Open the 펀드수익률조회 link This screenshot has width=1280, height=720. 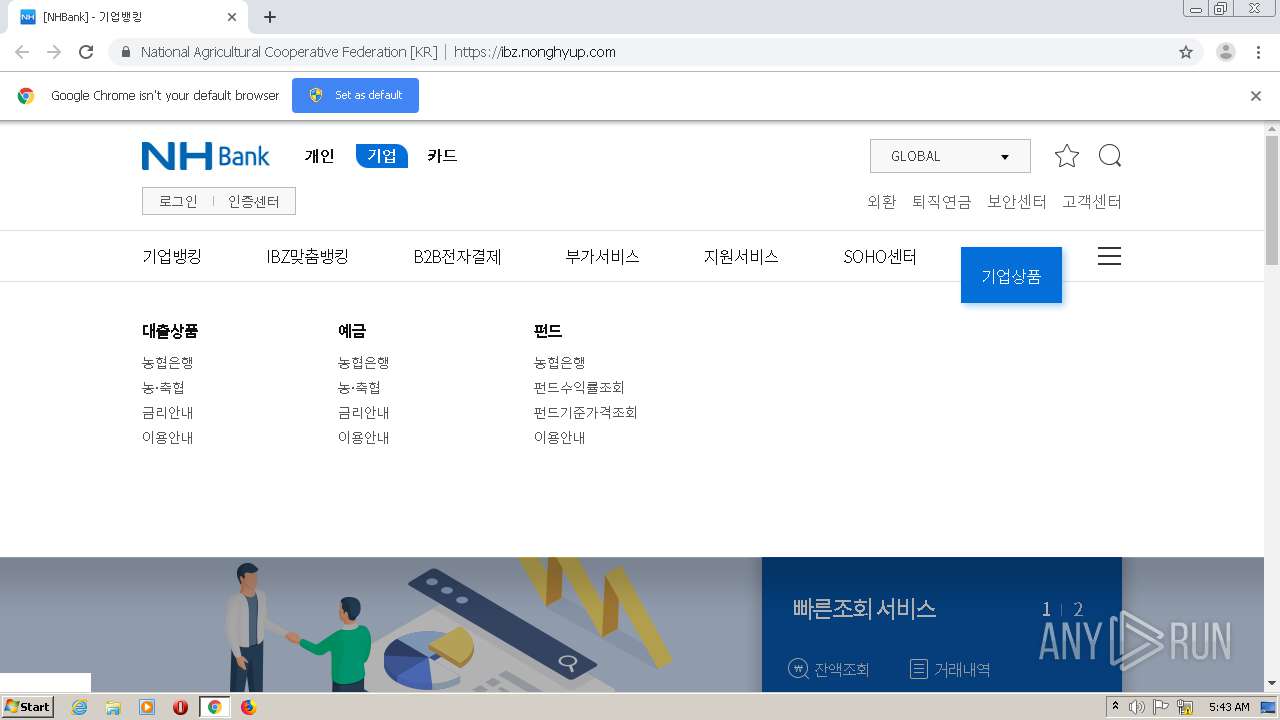(x=579, y=387)
